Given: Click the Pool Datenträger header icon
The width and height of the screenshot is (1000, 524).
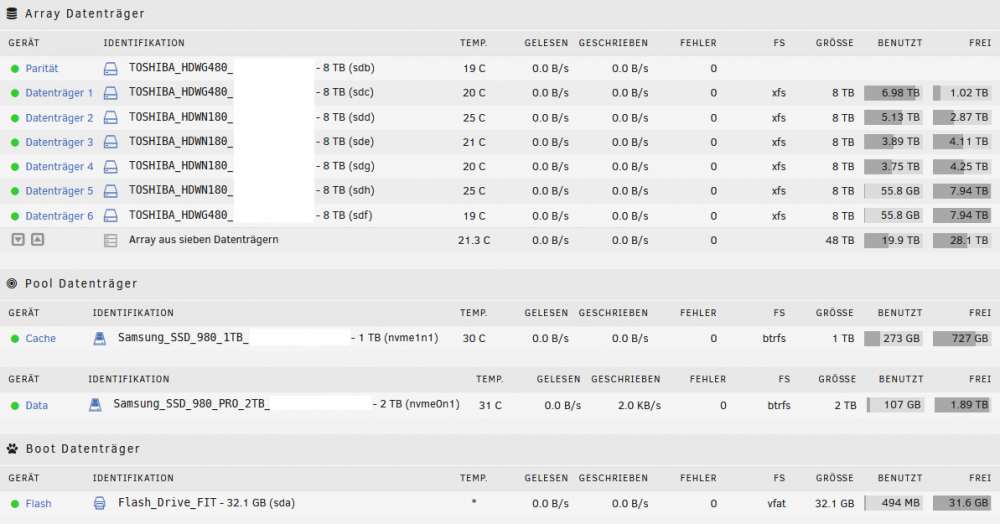Looking at the screenshot, I should pos(11,284).
